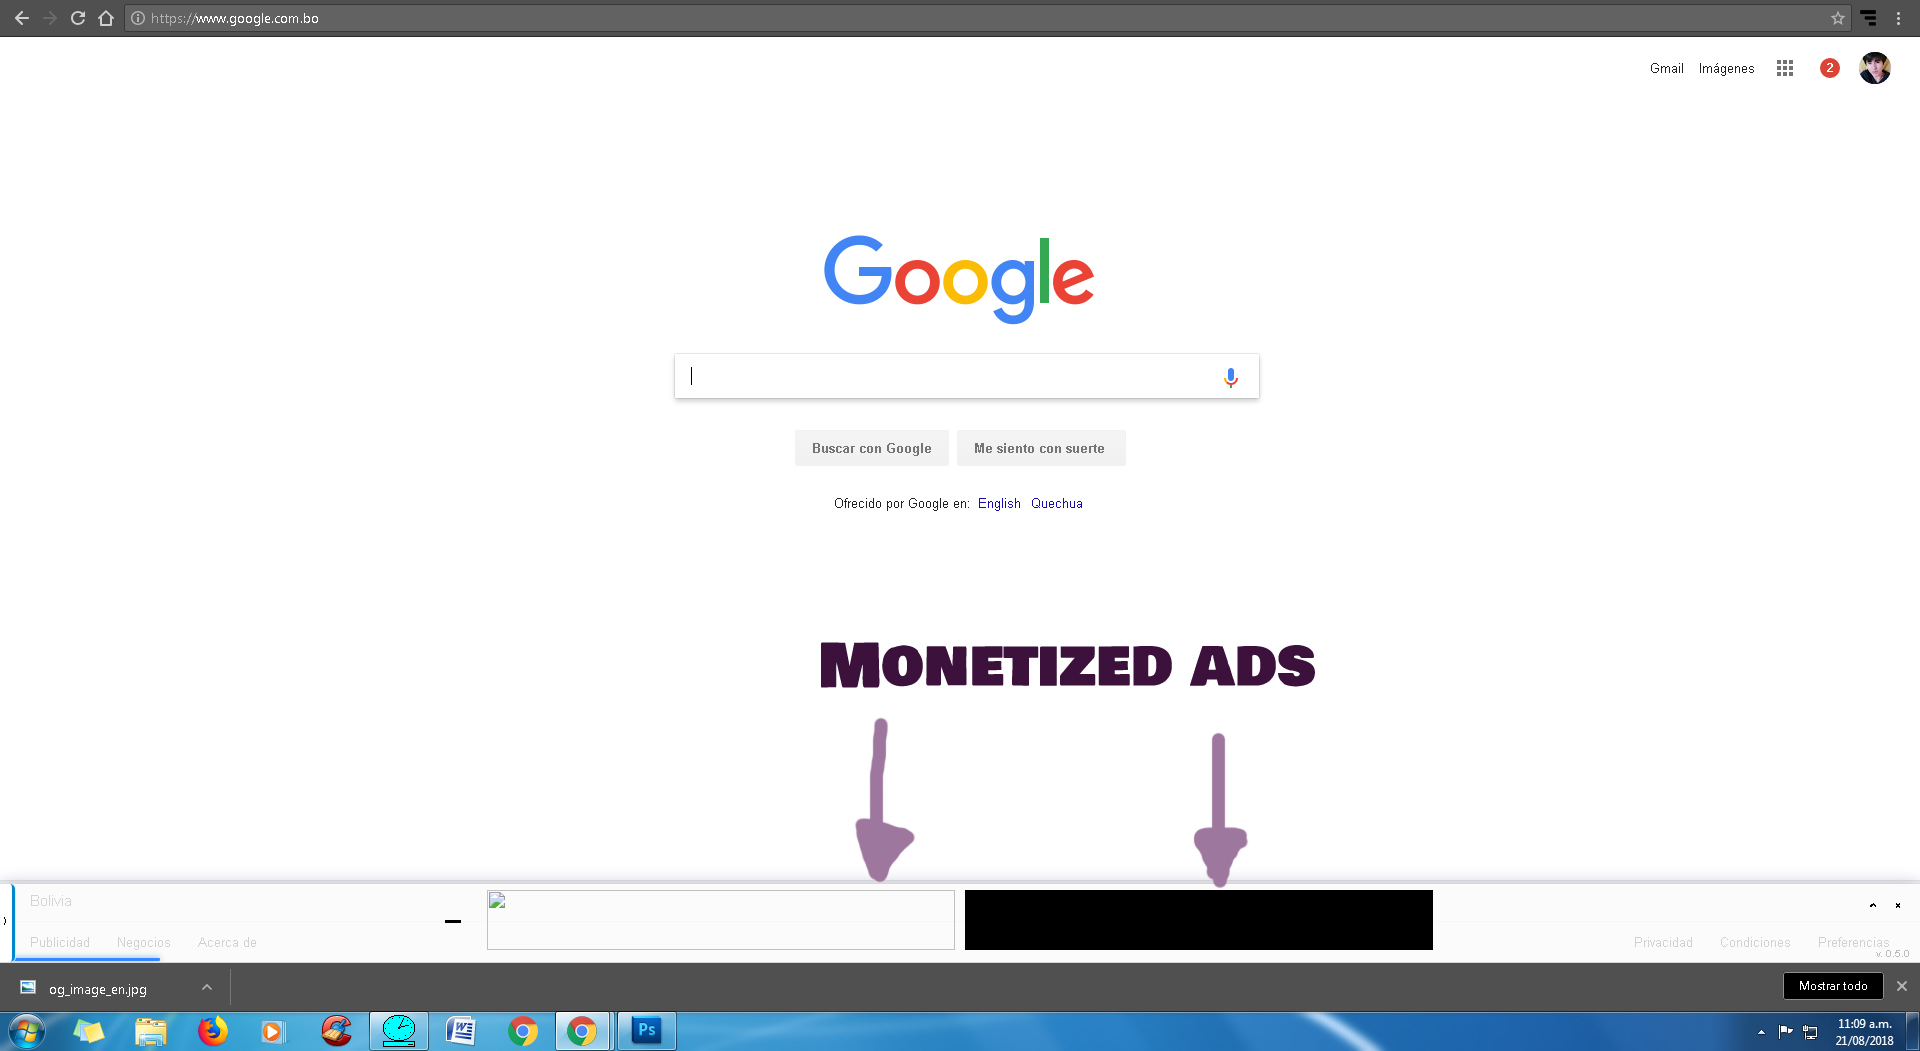Click the browser forward arrow
Viewport: 1920px width, 1051px height.
click(50, 18)
